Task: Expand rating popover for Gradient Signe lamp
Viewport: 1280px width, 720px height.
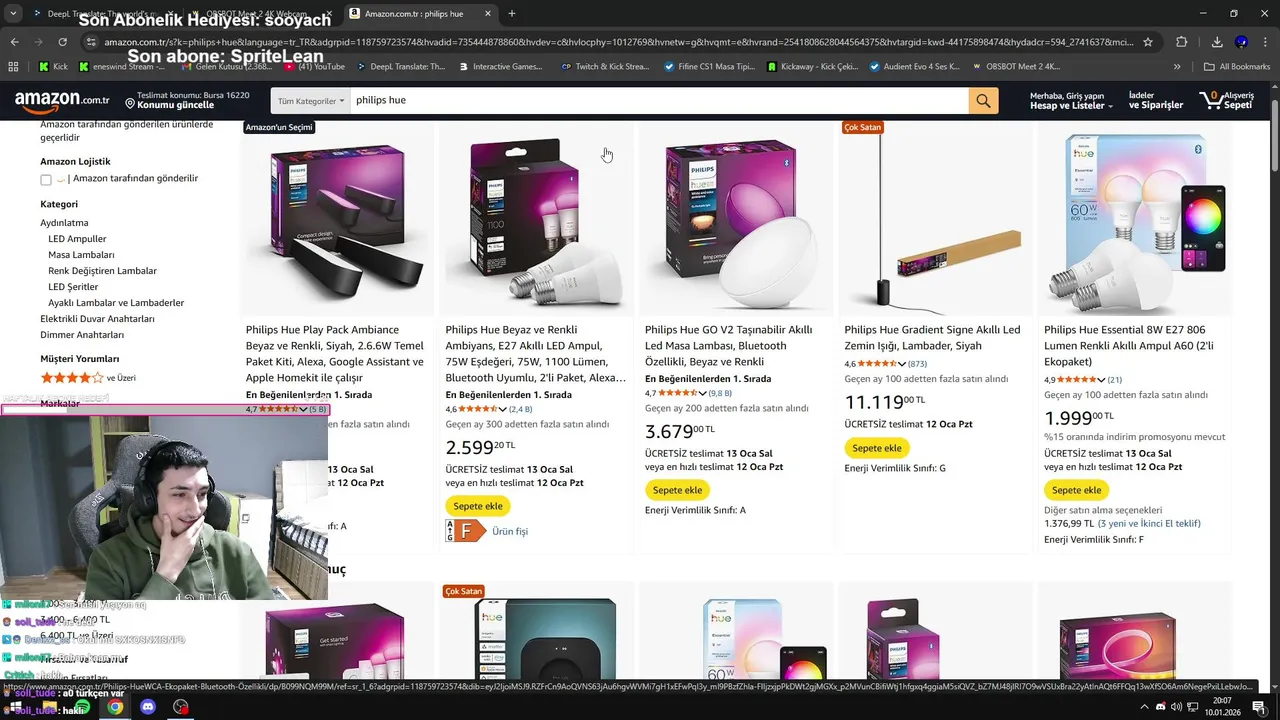Action: click(901, 364)
